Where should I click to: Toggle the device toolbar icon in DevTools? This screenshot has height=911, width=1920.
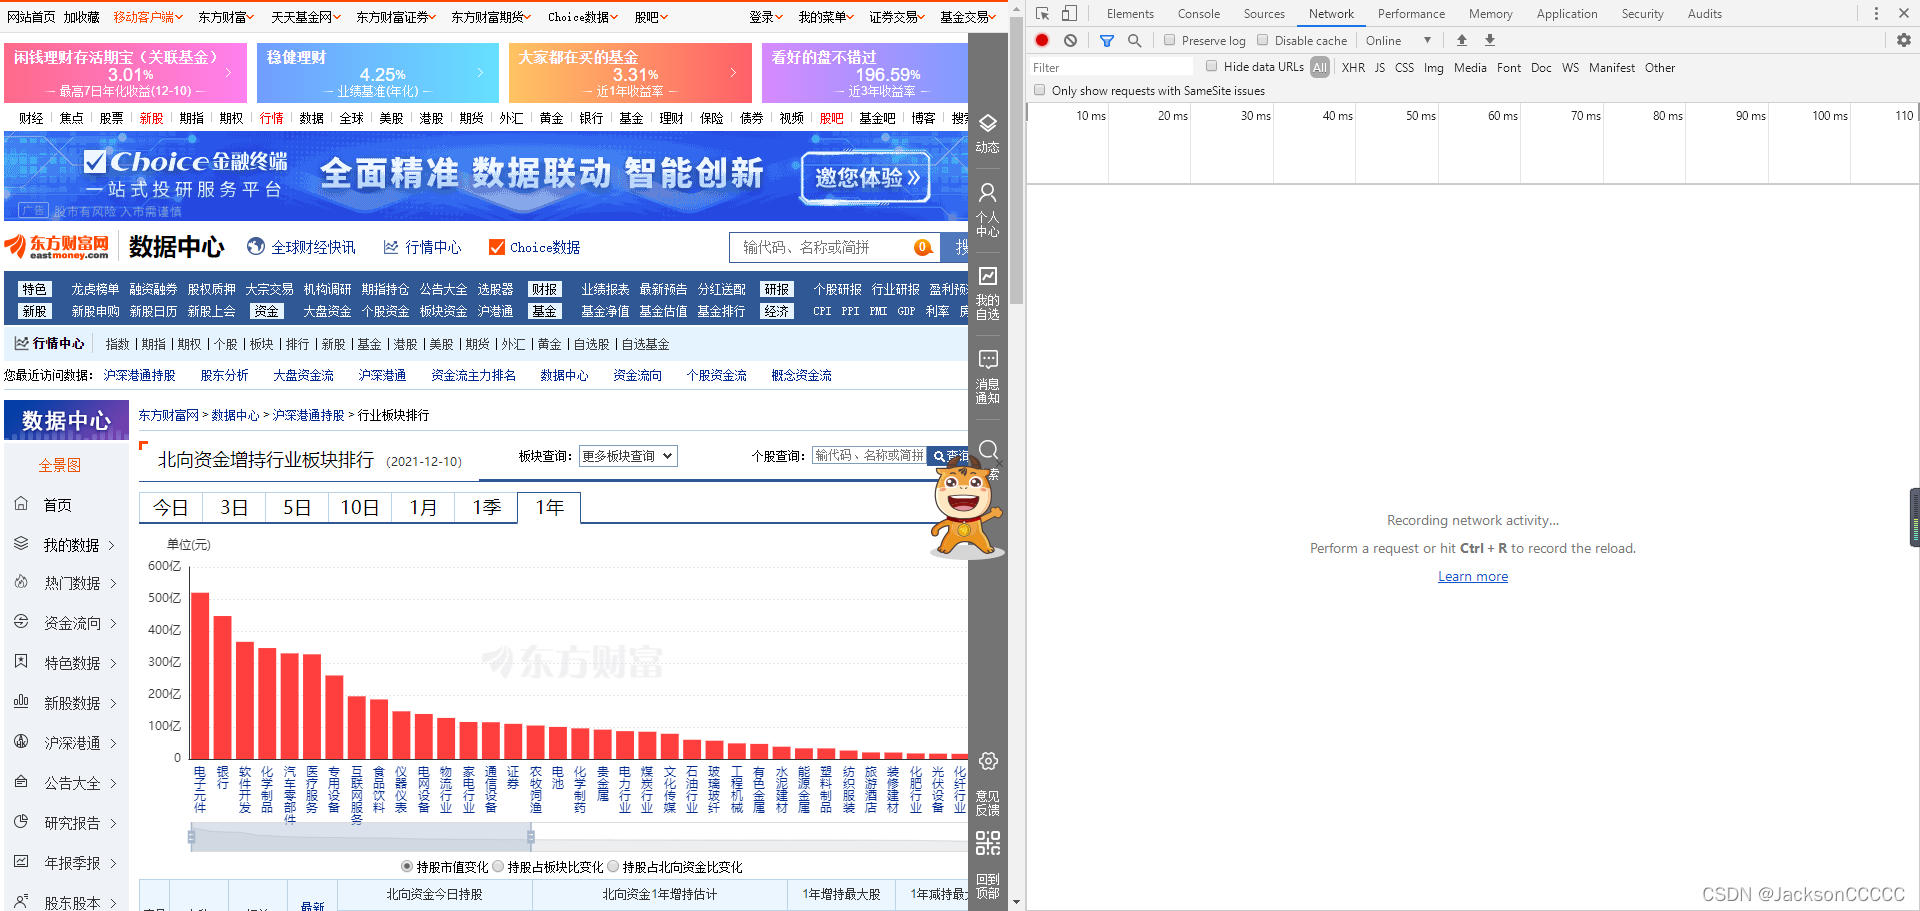[1069, 14]
